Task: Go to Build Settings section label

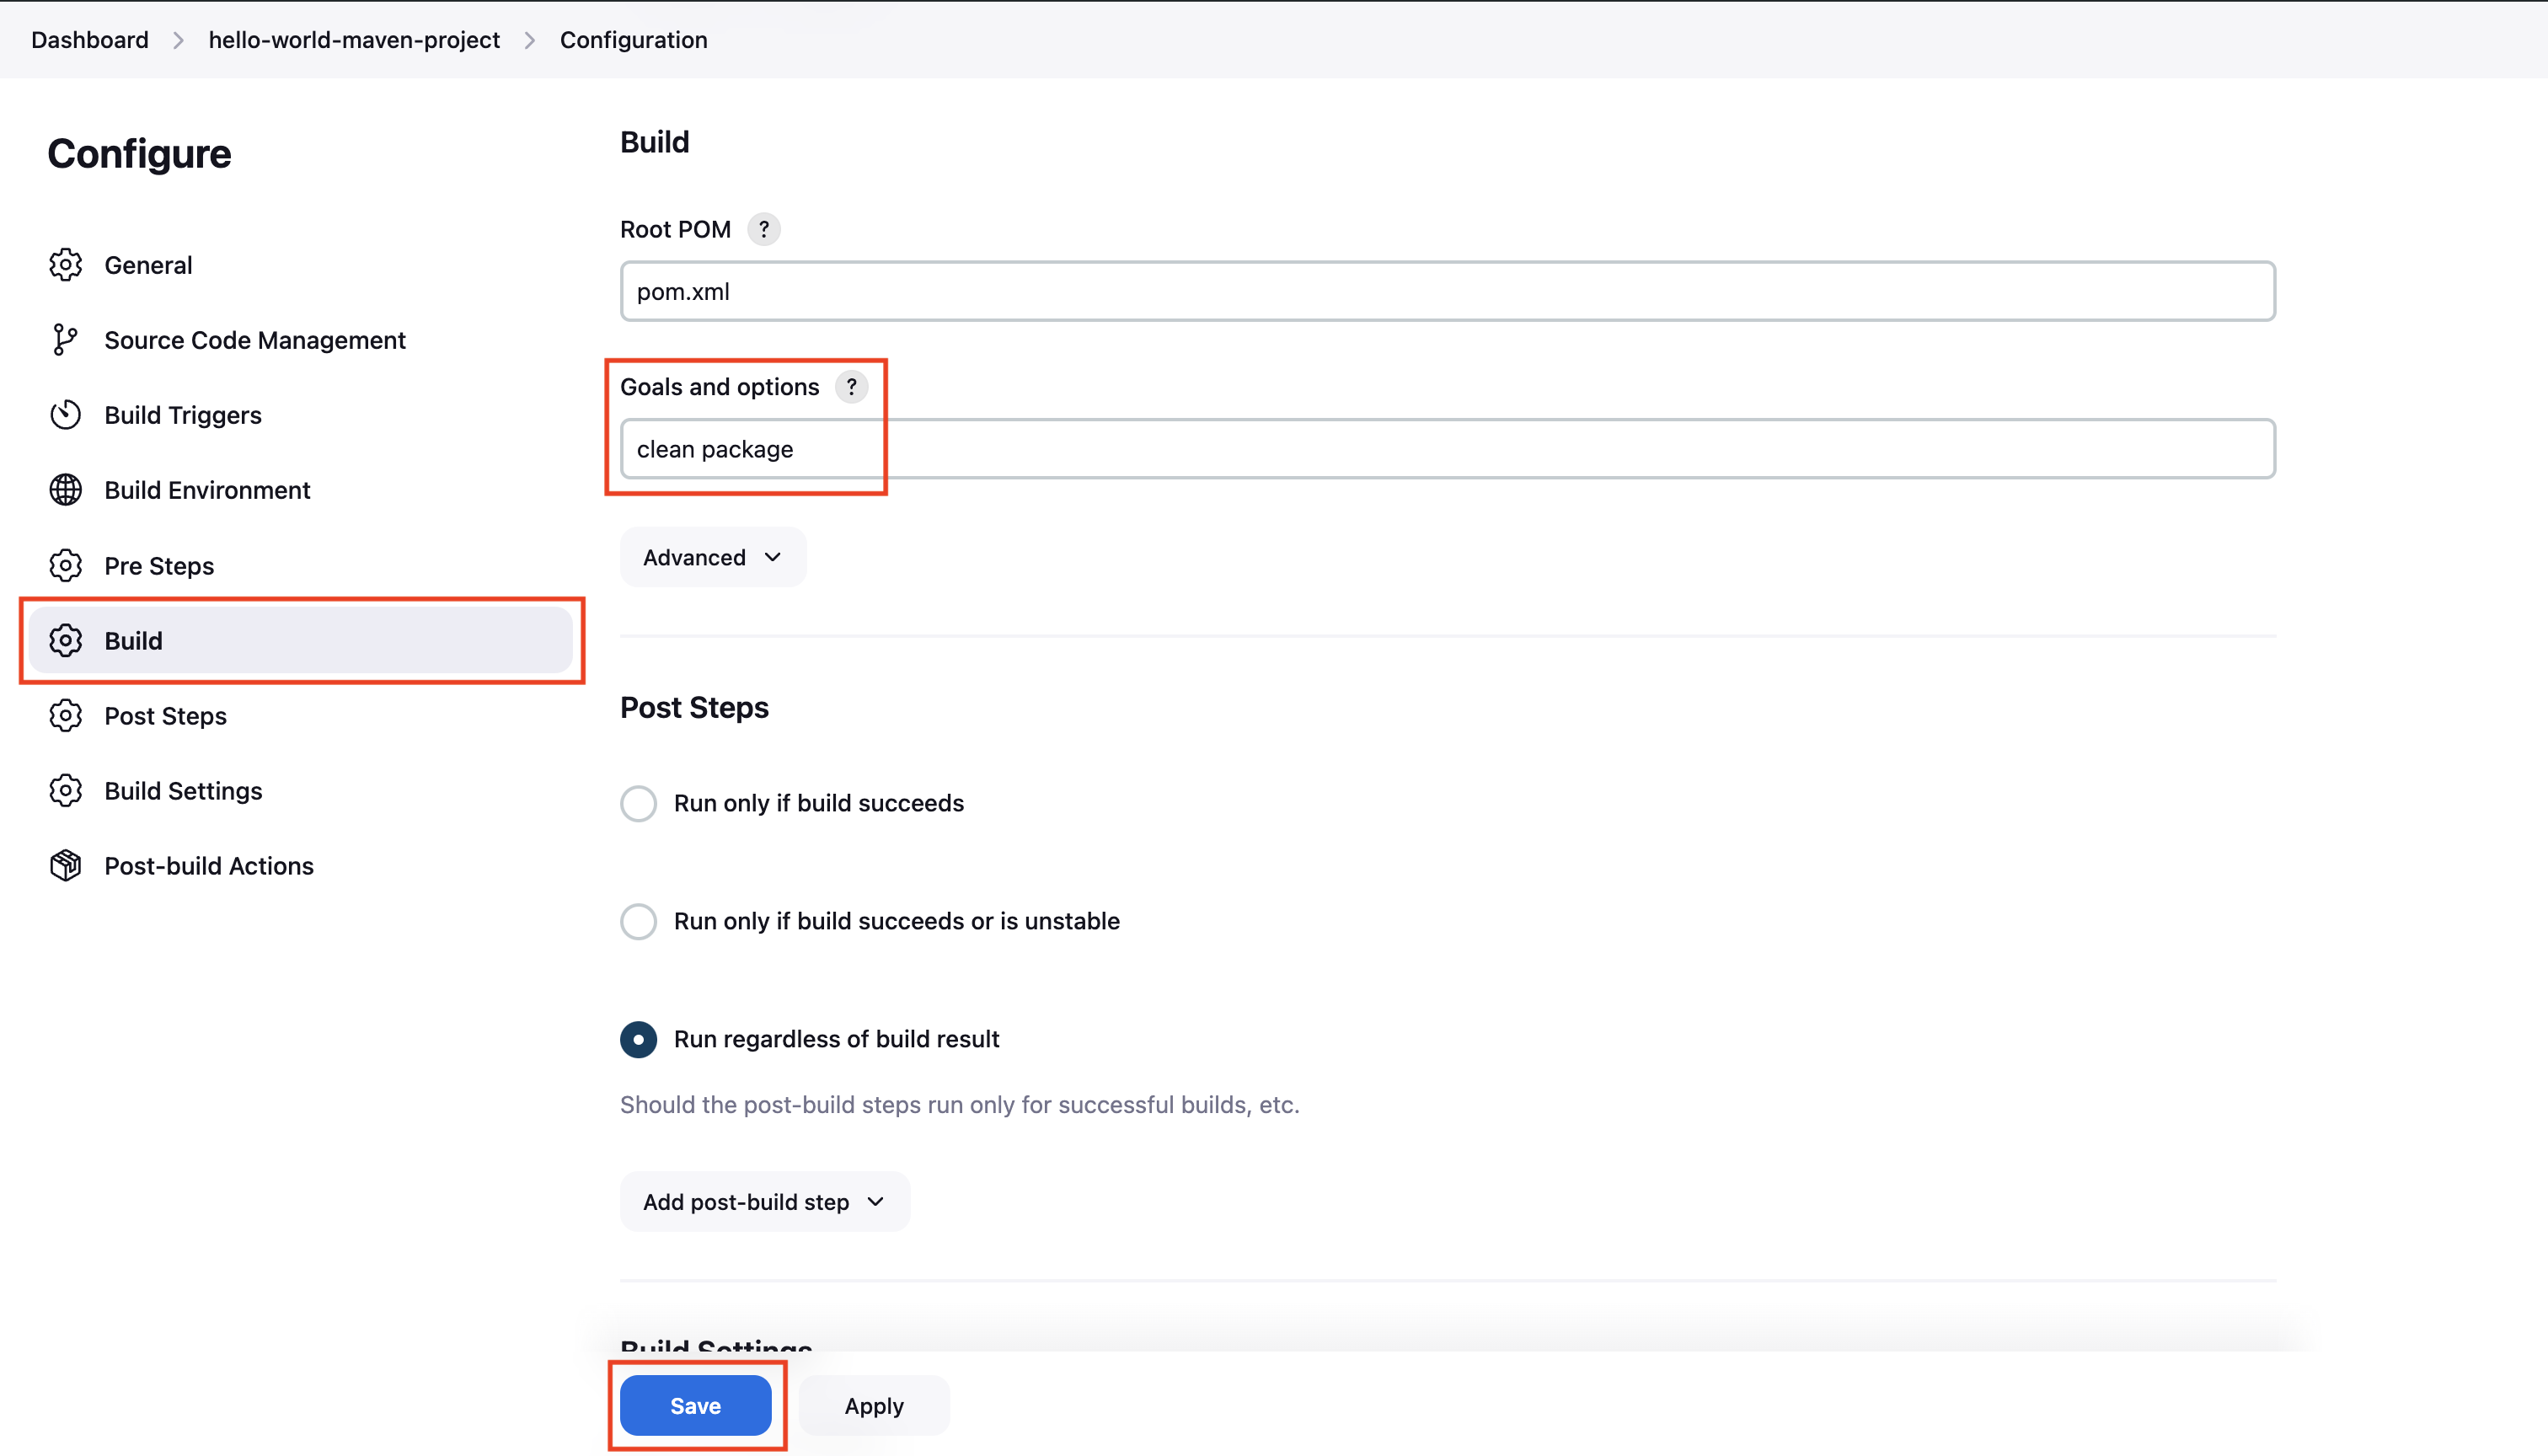Action: coord(183,791)
